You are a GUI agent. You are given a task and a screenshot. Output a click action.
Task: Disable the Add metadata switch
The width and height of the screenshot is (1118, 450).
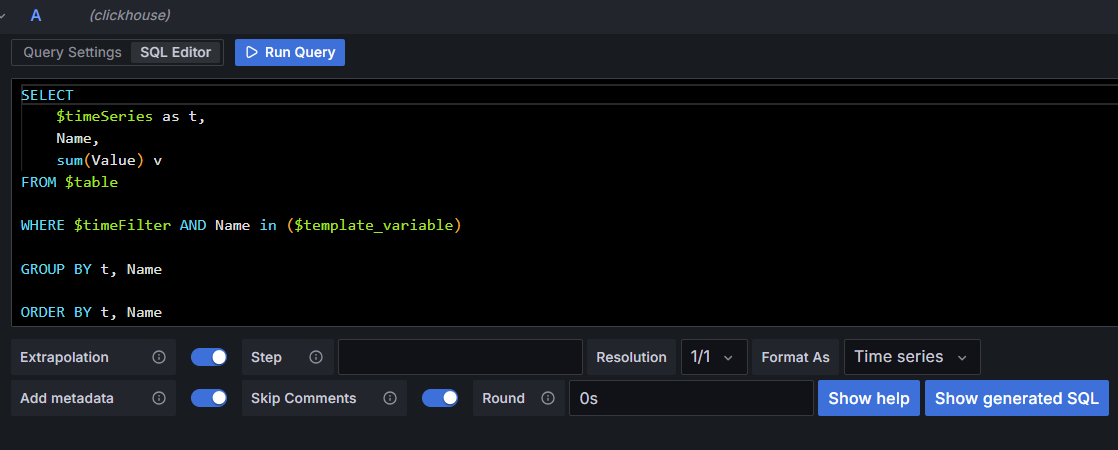point(209,398)
